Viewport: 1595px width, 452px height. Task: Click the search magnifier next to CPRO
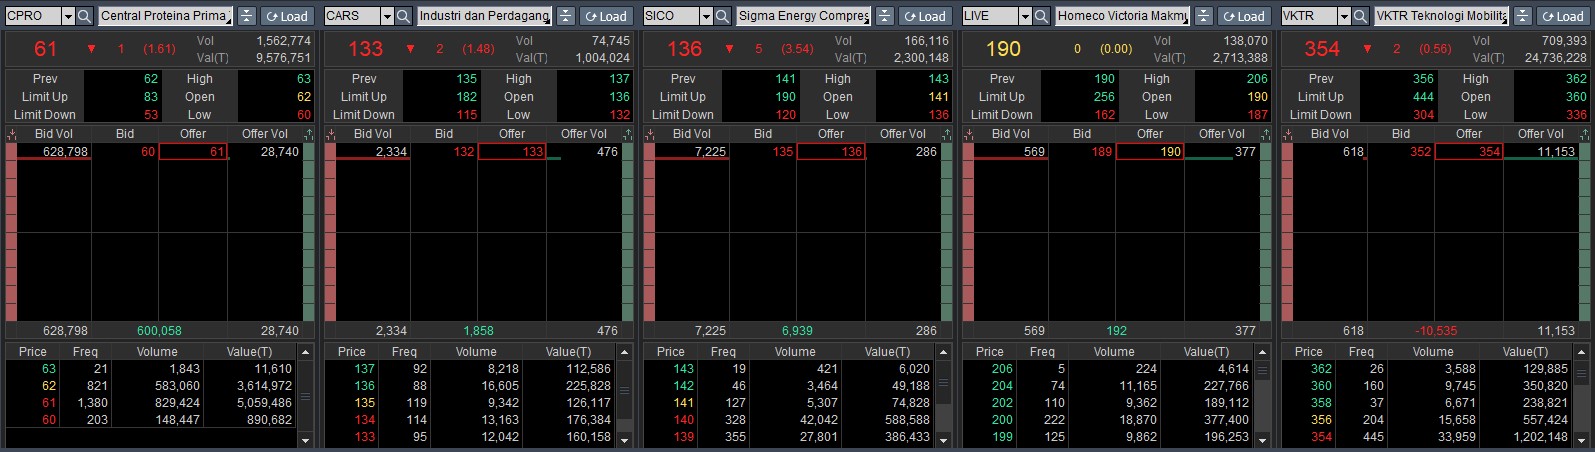pyautogui.click(x=85, y=16)
